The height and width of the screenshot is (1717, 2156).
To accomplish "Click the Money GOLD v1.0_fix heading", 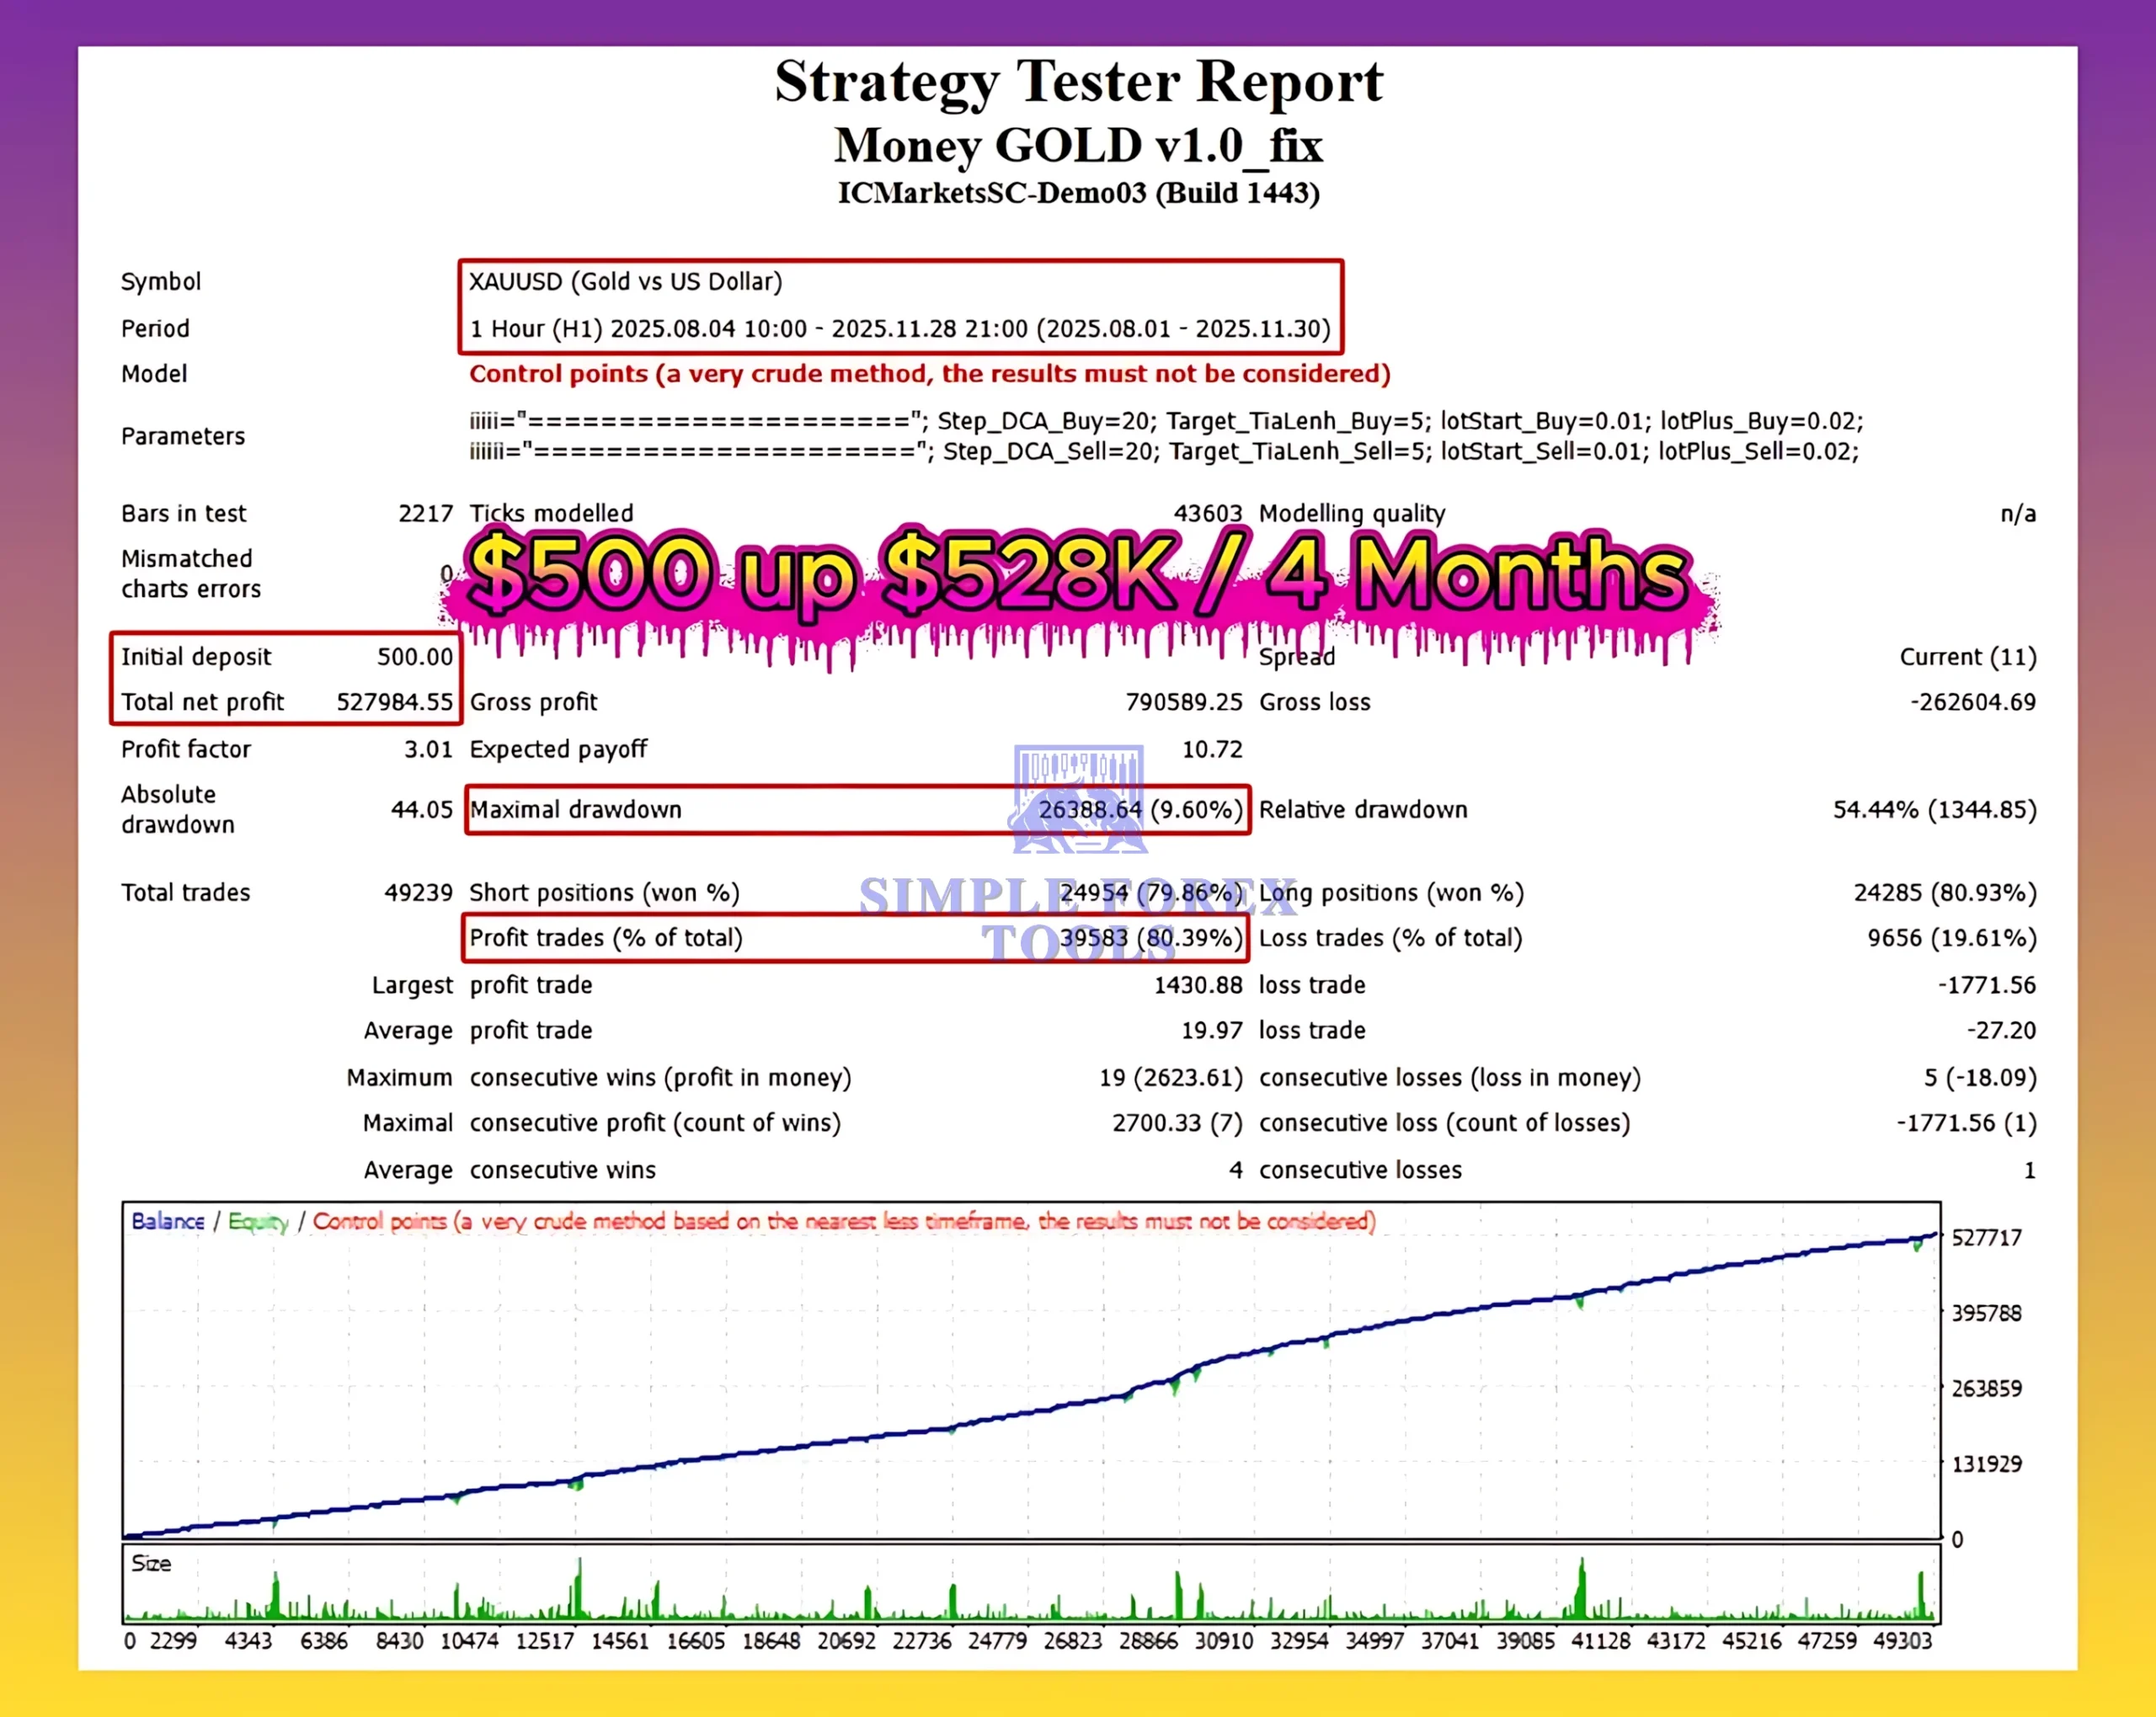I will click(x=1078, y=146).
